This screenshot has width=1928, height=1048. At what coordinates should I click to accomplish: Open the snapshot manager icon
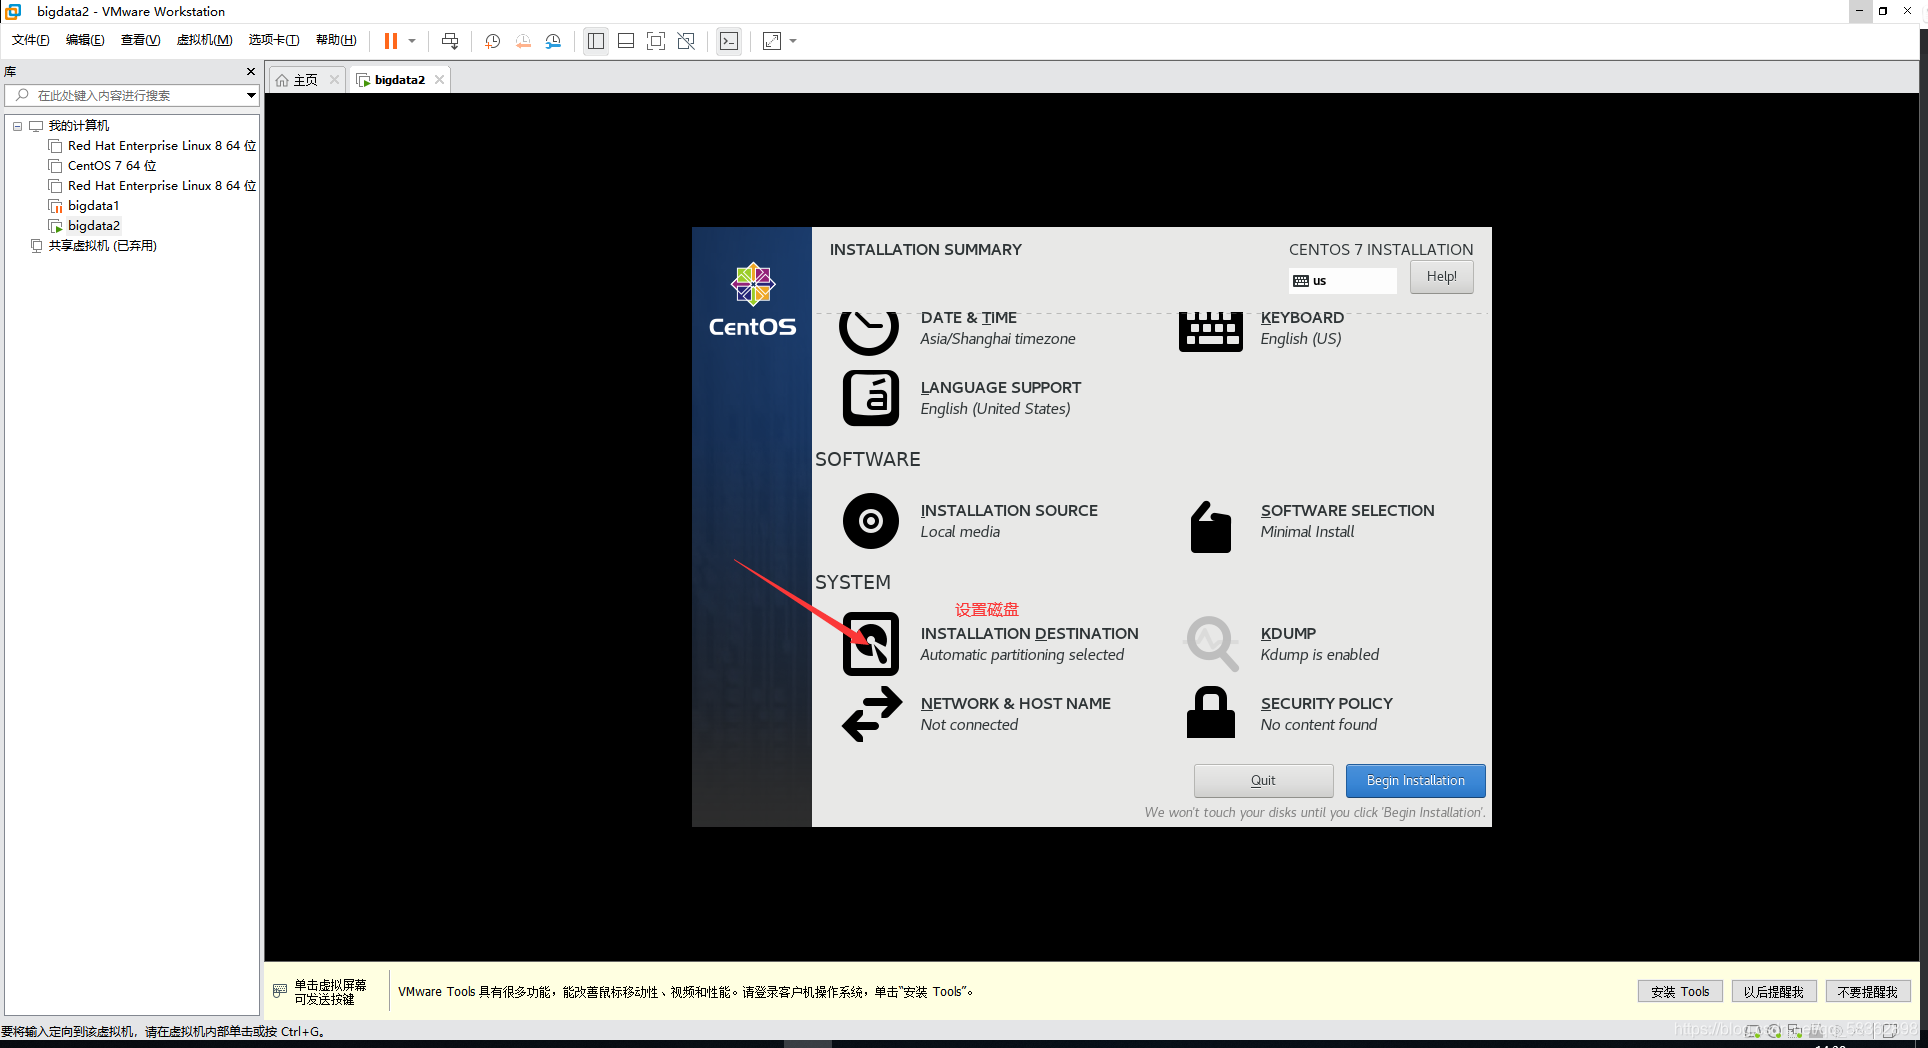pyautogui.click(x=553, y=41)
